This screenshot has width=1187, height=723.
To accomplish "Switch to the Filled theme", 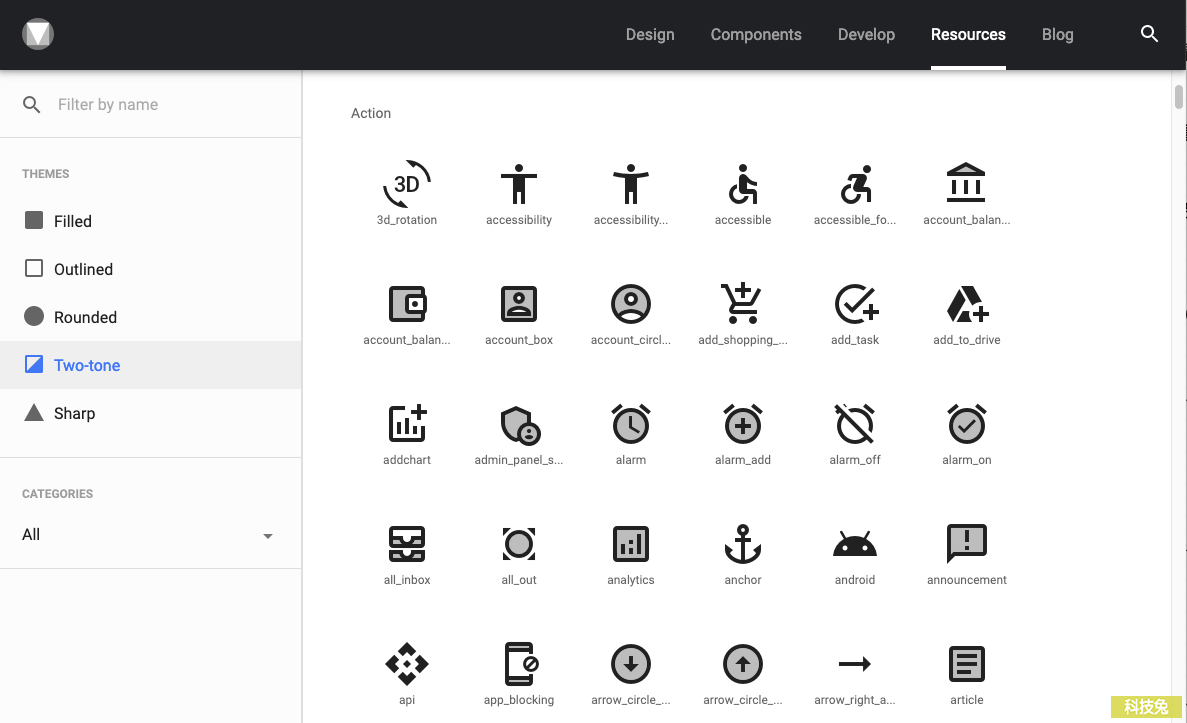I will tap(72, 221).
